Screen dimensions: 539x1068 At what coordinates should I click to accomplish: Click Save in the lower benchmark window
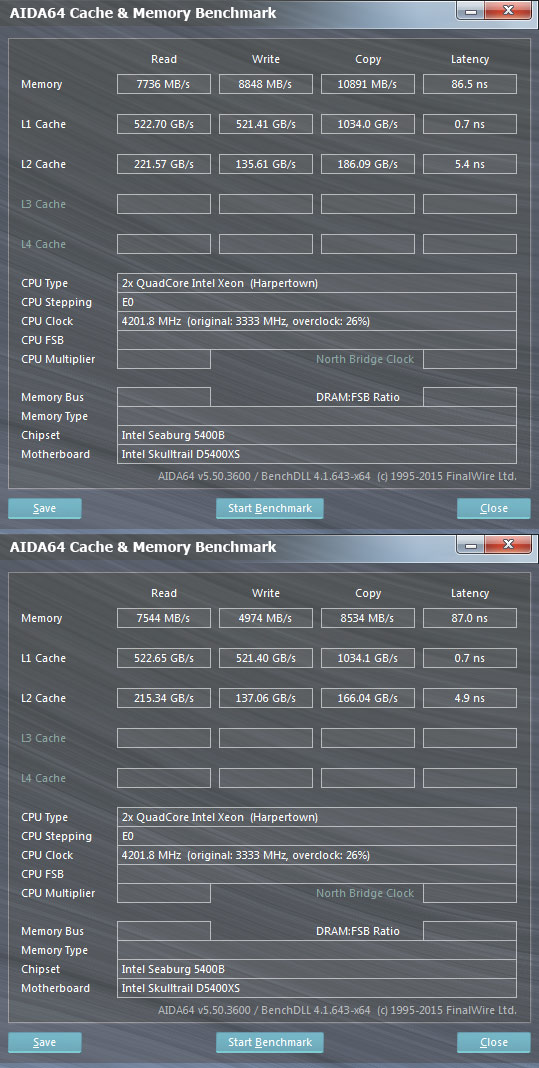click(x=45, y=1042)
